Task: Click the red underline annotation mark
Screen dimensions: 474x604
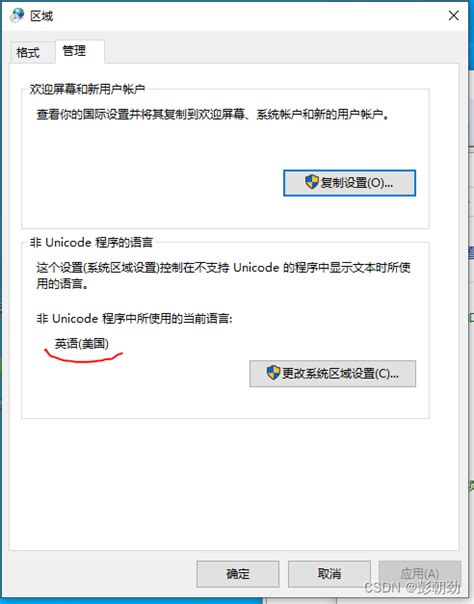Action: click(x=84, y=356)
